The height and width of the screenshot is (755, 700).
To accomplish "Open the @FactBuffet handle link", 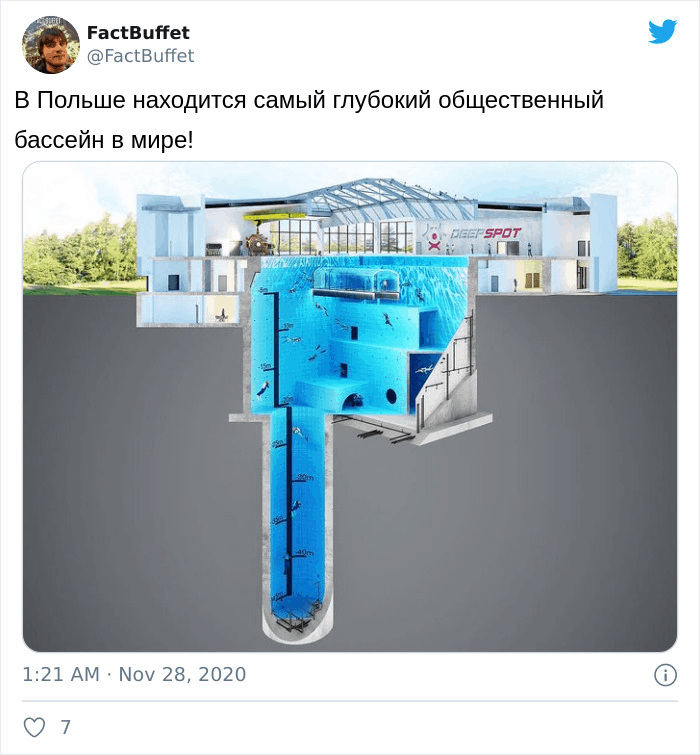I will (140, 56).
